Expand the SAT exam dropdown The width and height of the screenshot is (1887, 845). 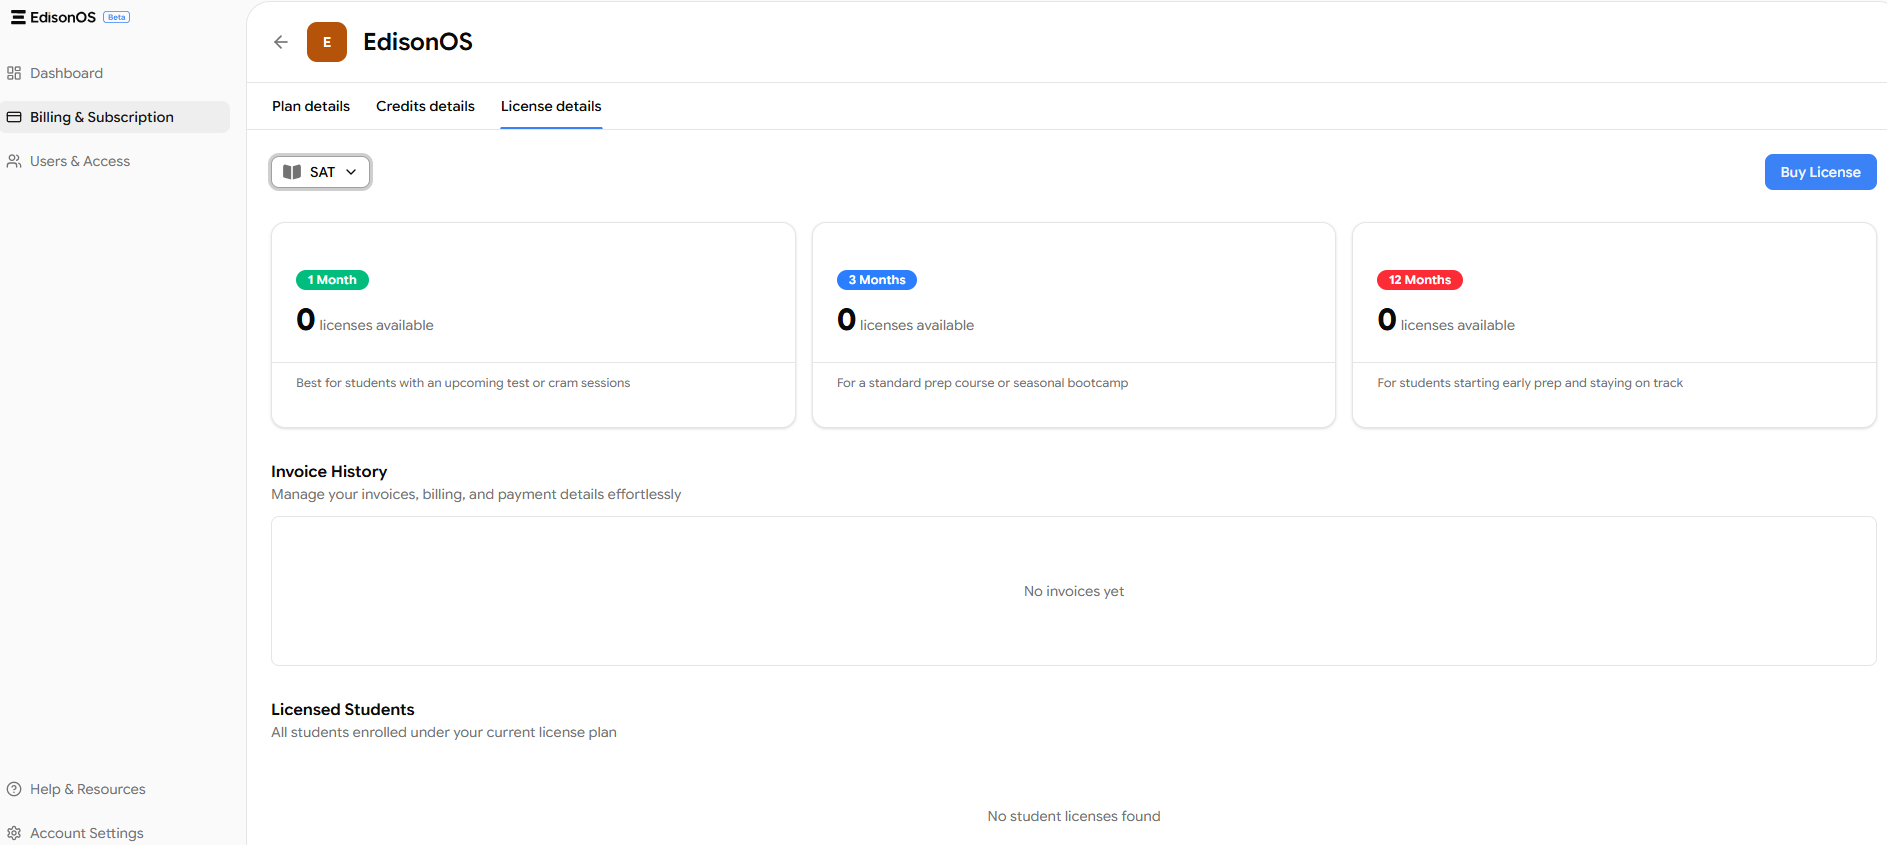(x=321, y=172)
